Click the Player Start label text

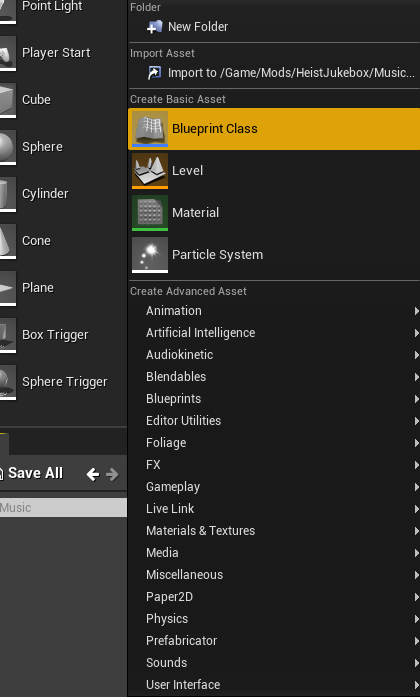coord(56,53)
